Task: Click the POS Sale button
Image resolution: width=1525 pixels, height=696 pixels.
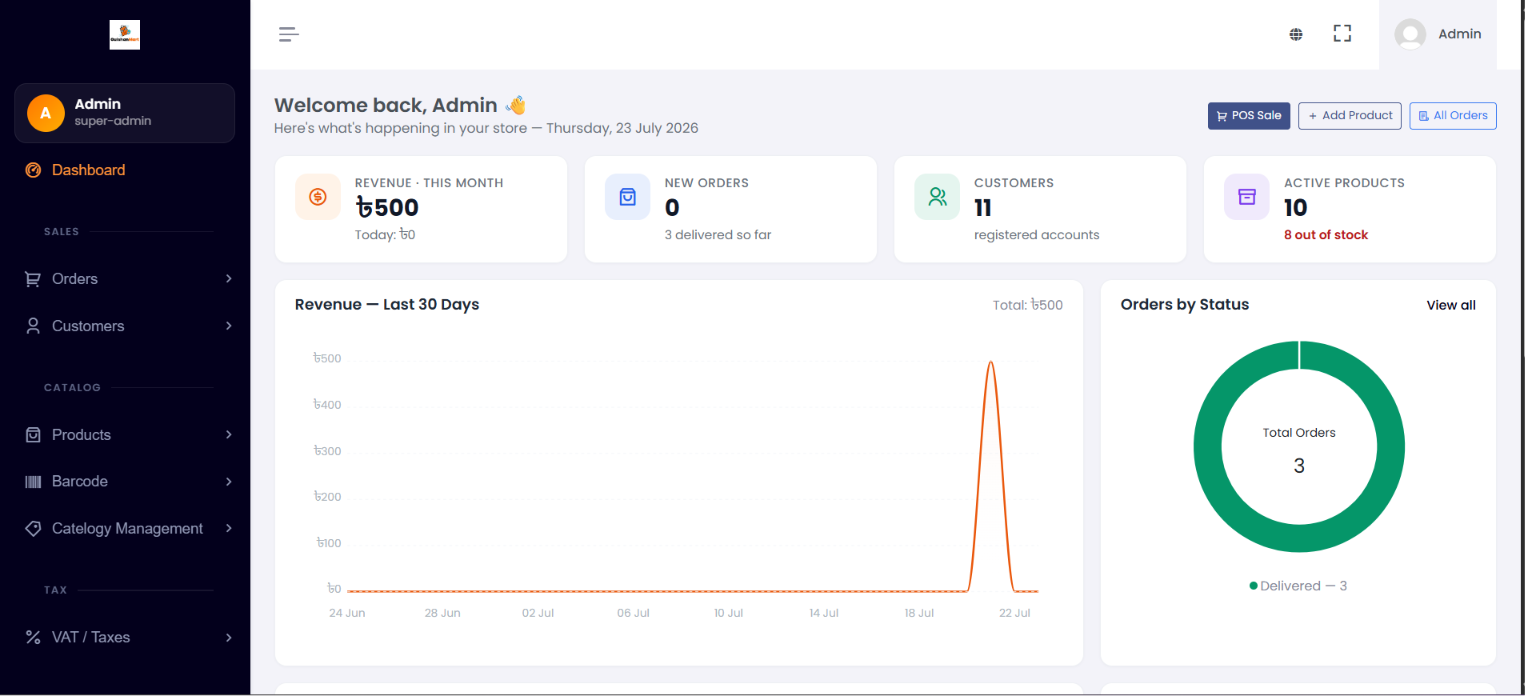Action: pyautogui.click(x=1249, y=116)
